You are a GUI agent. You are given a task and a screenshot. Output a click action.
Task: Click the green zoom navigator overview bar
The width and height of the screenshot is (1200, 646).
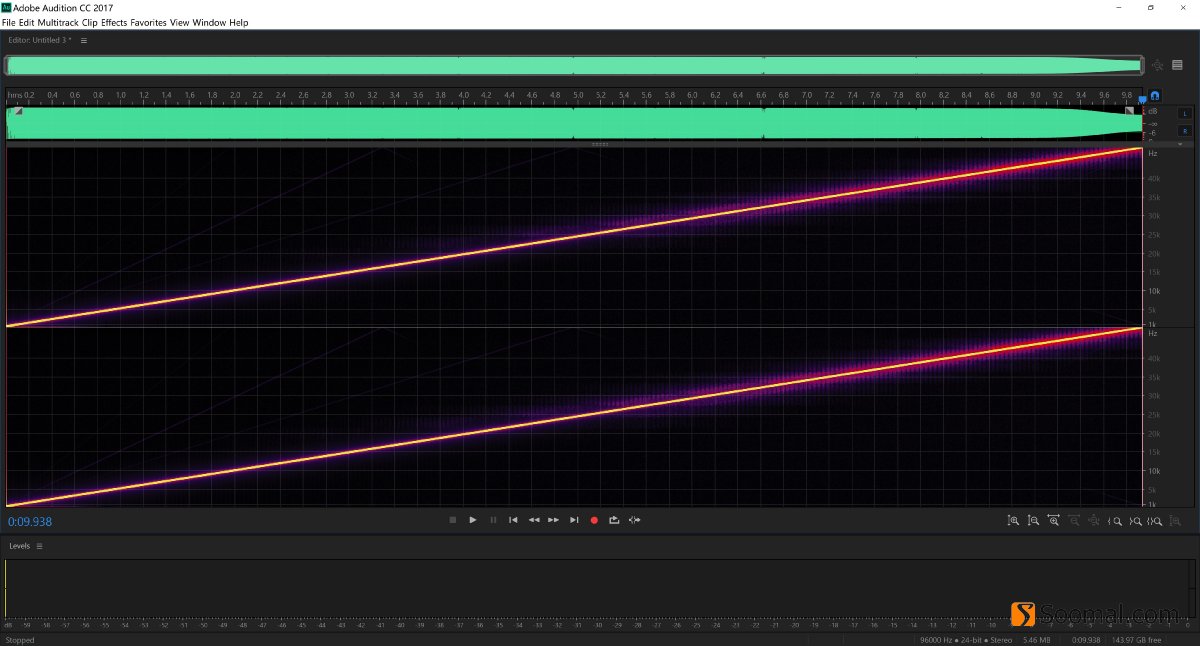click(573, 66)
